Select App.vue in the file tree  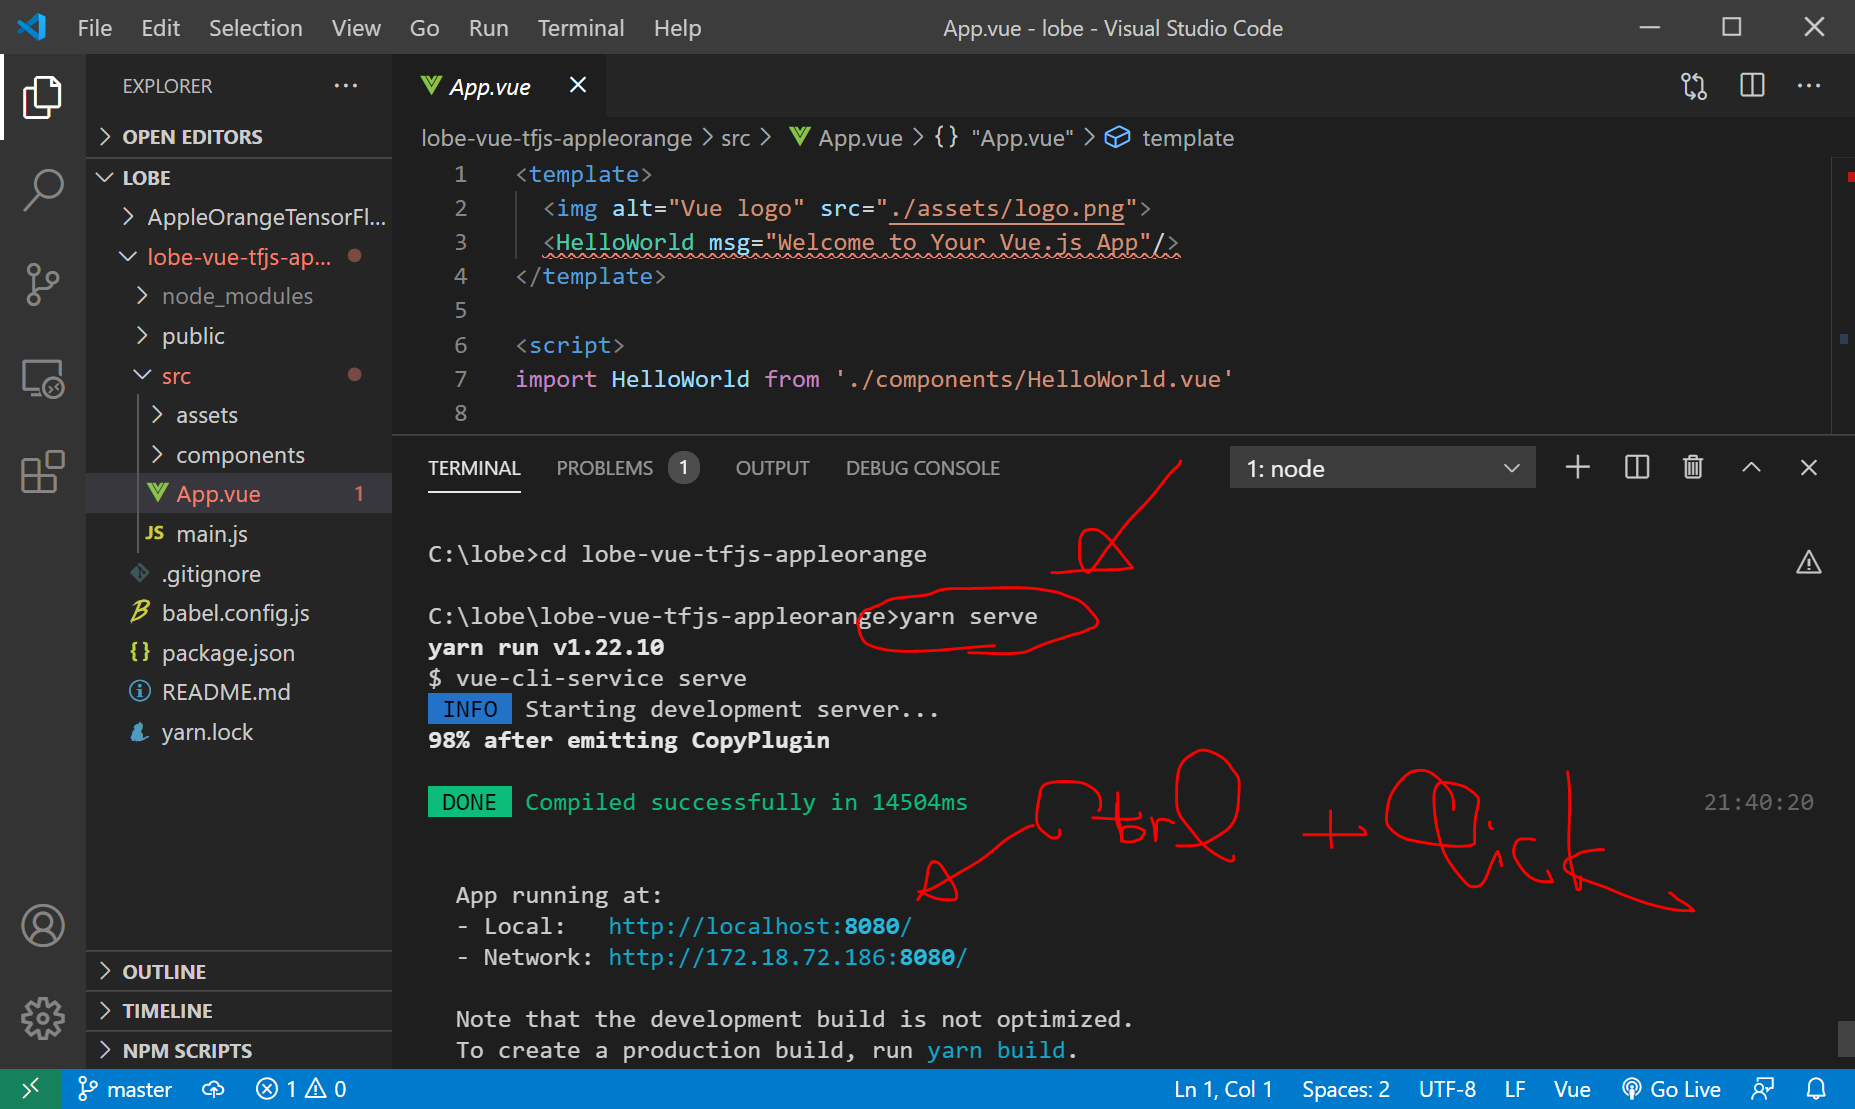pos(239,494)
